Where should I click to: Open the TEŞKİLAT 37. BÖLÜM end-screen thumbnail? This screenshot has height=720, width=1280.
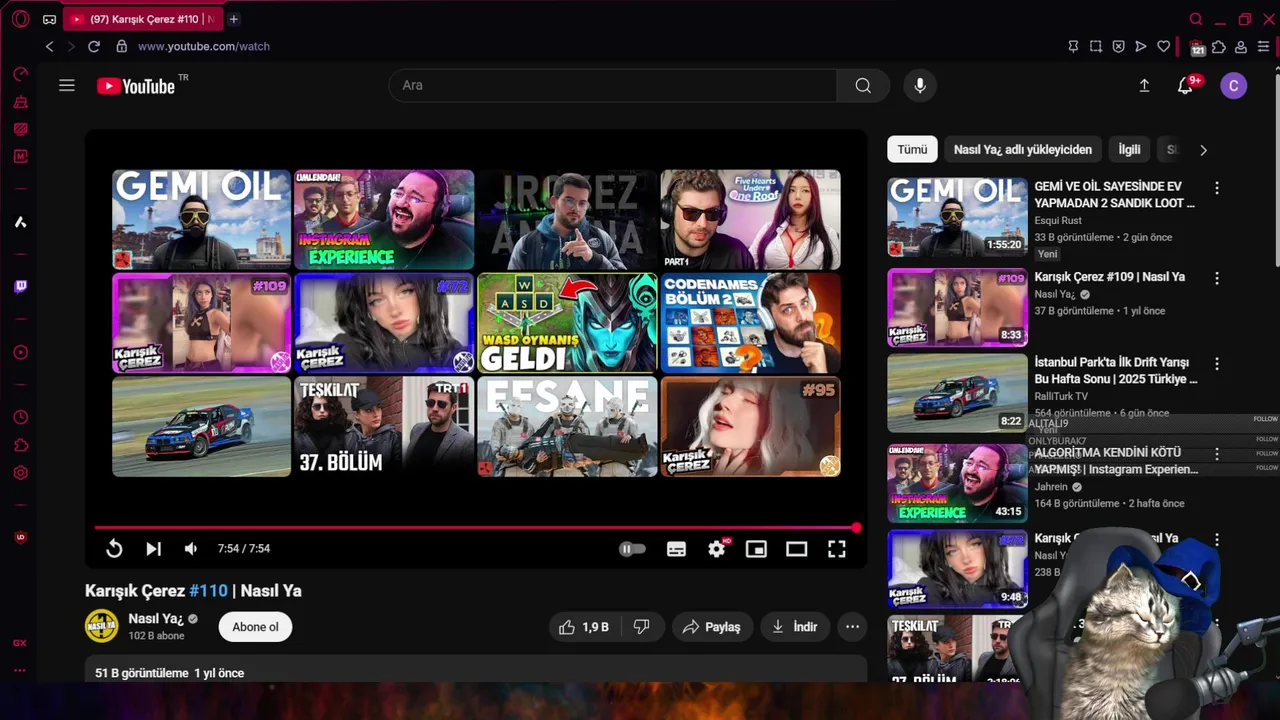click(384, 426)
